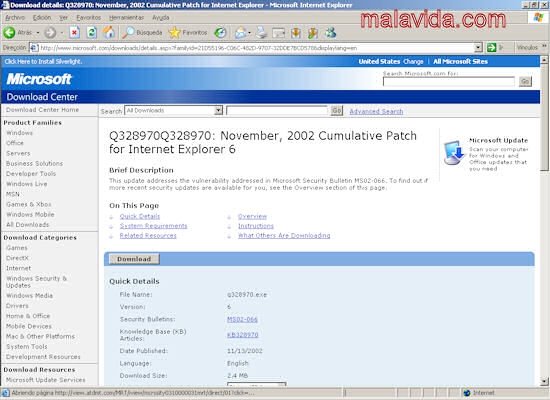Click the United States Change link
550x400 pixels.
point(413,61)
